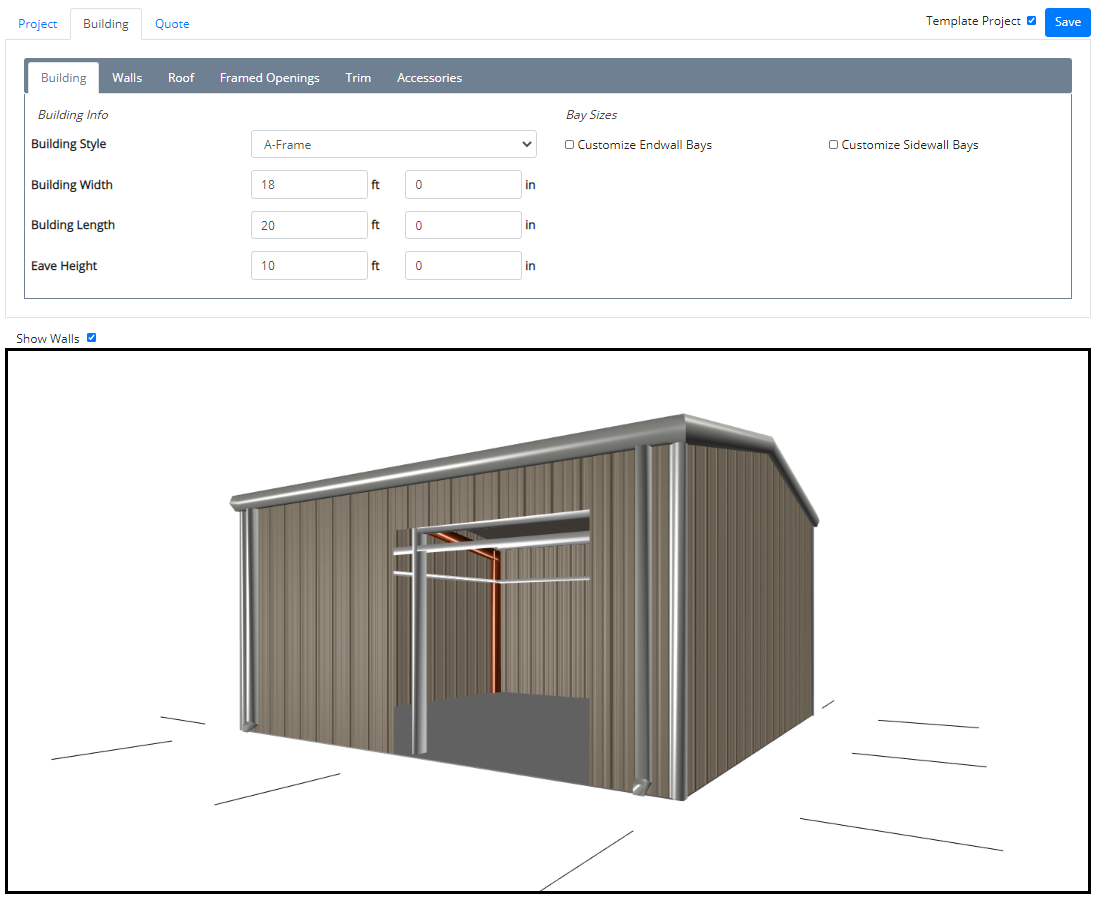
Task: Click the Save button
Action: (1067, 22)
